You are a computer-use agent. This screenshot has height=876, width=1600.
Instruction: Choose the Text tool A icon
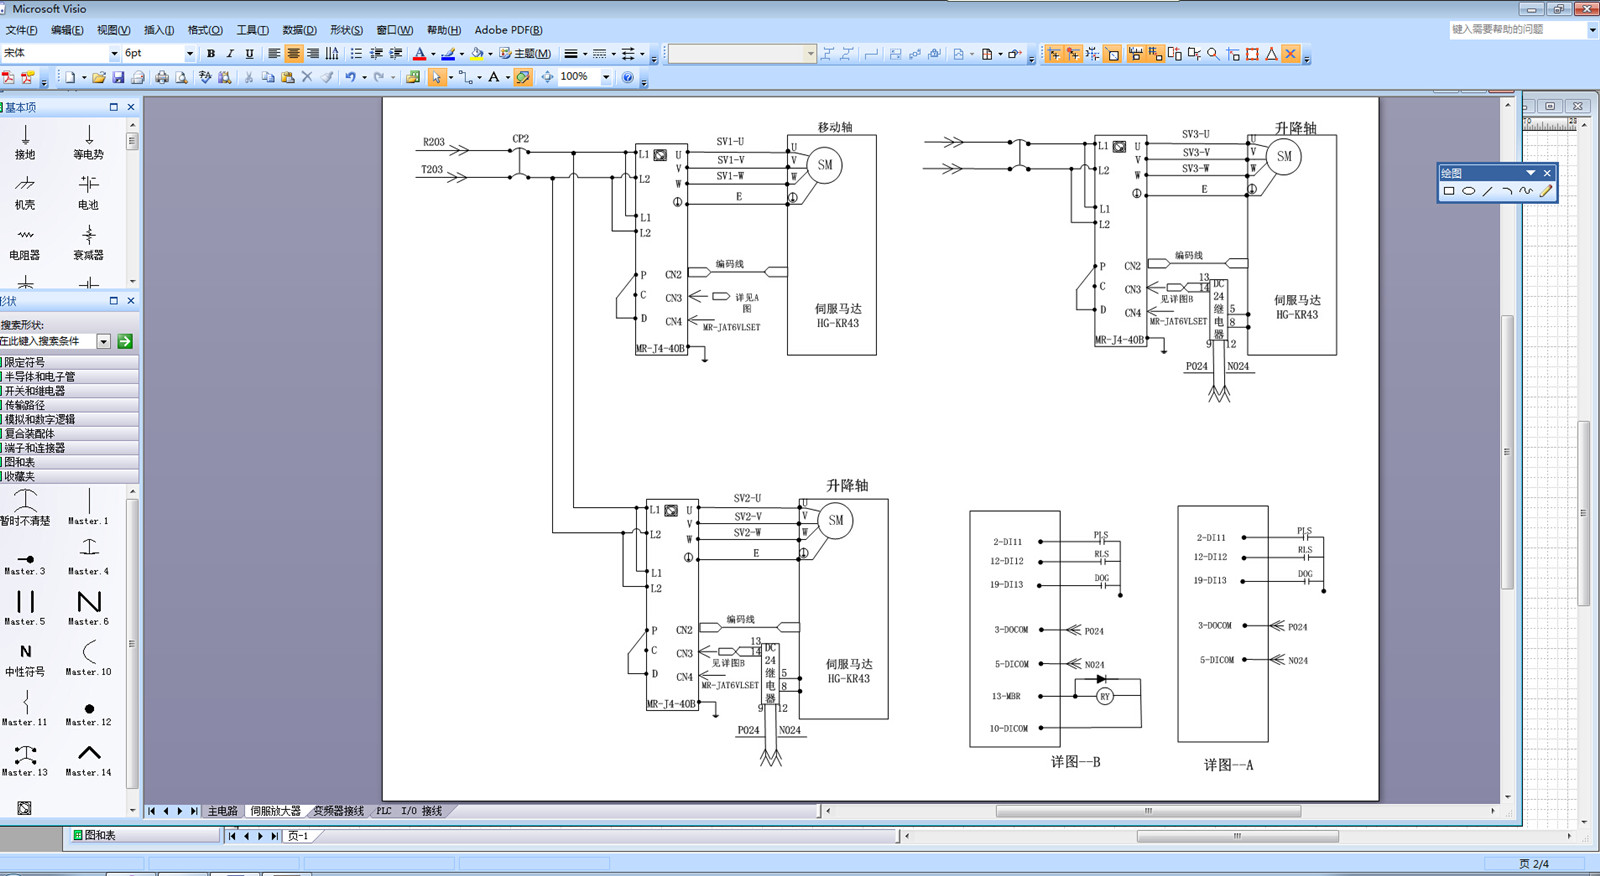pyautogui.click(x=493, y=77)
